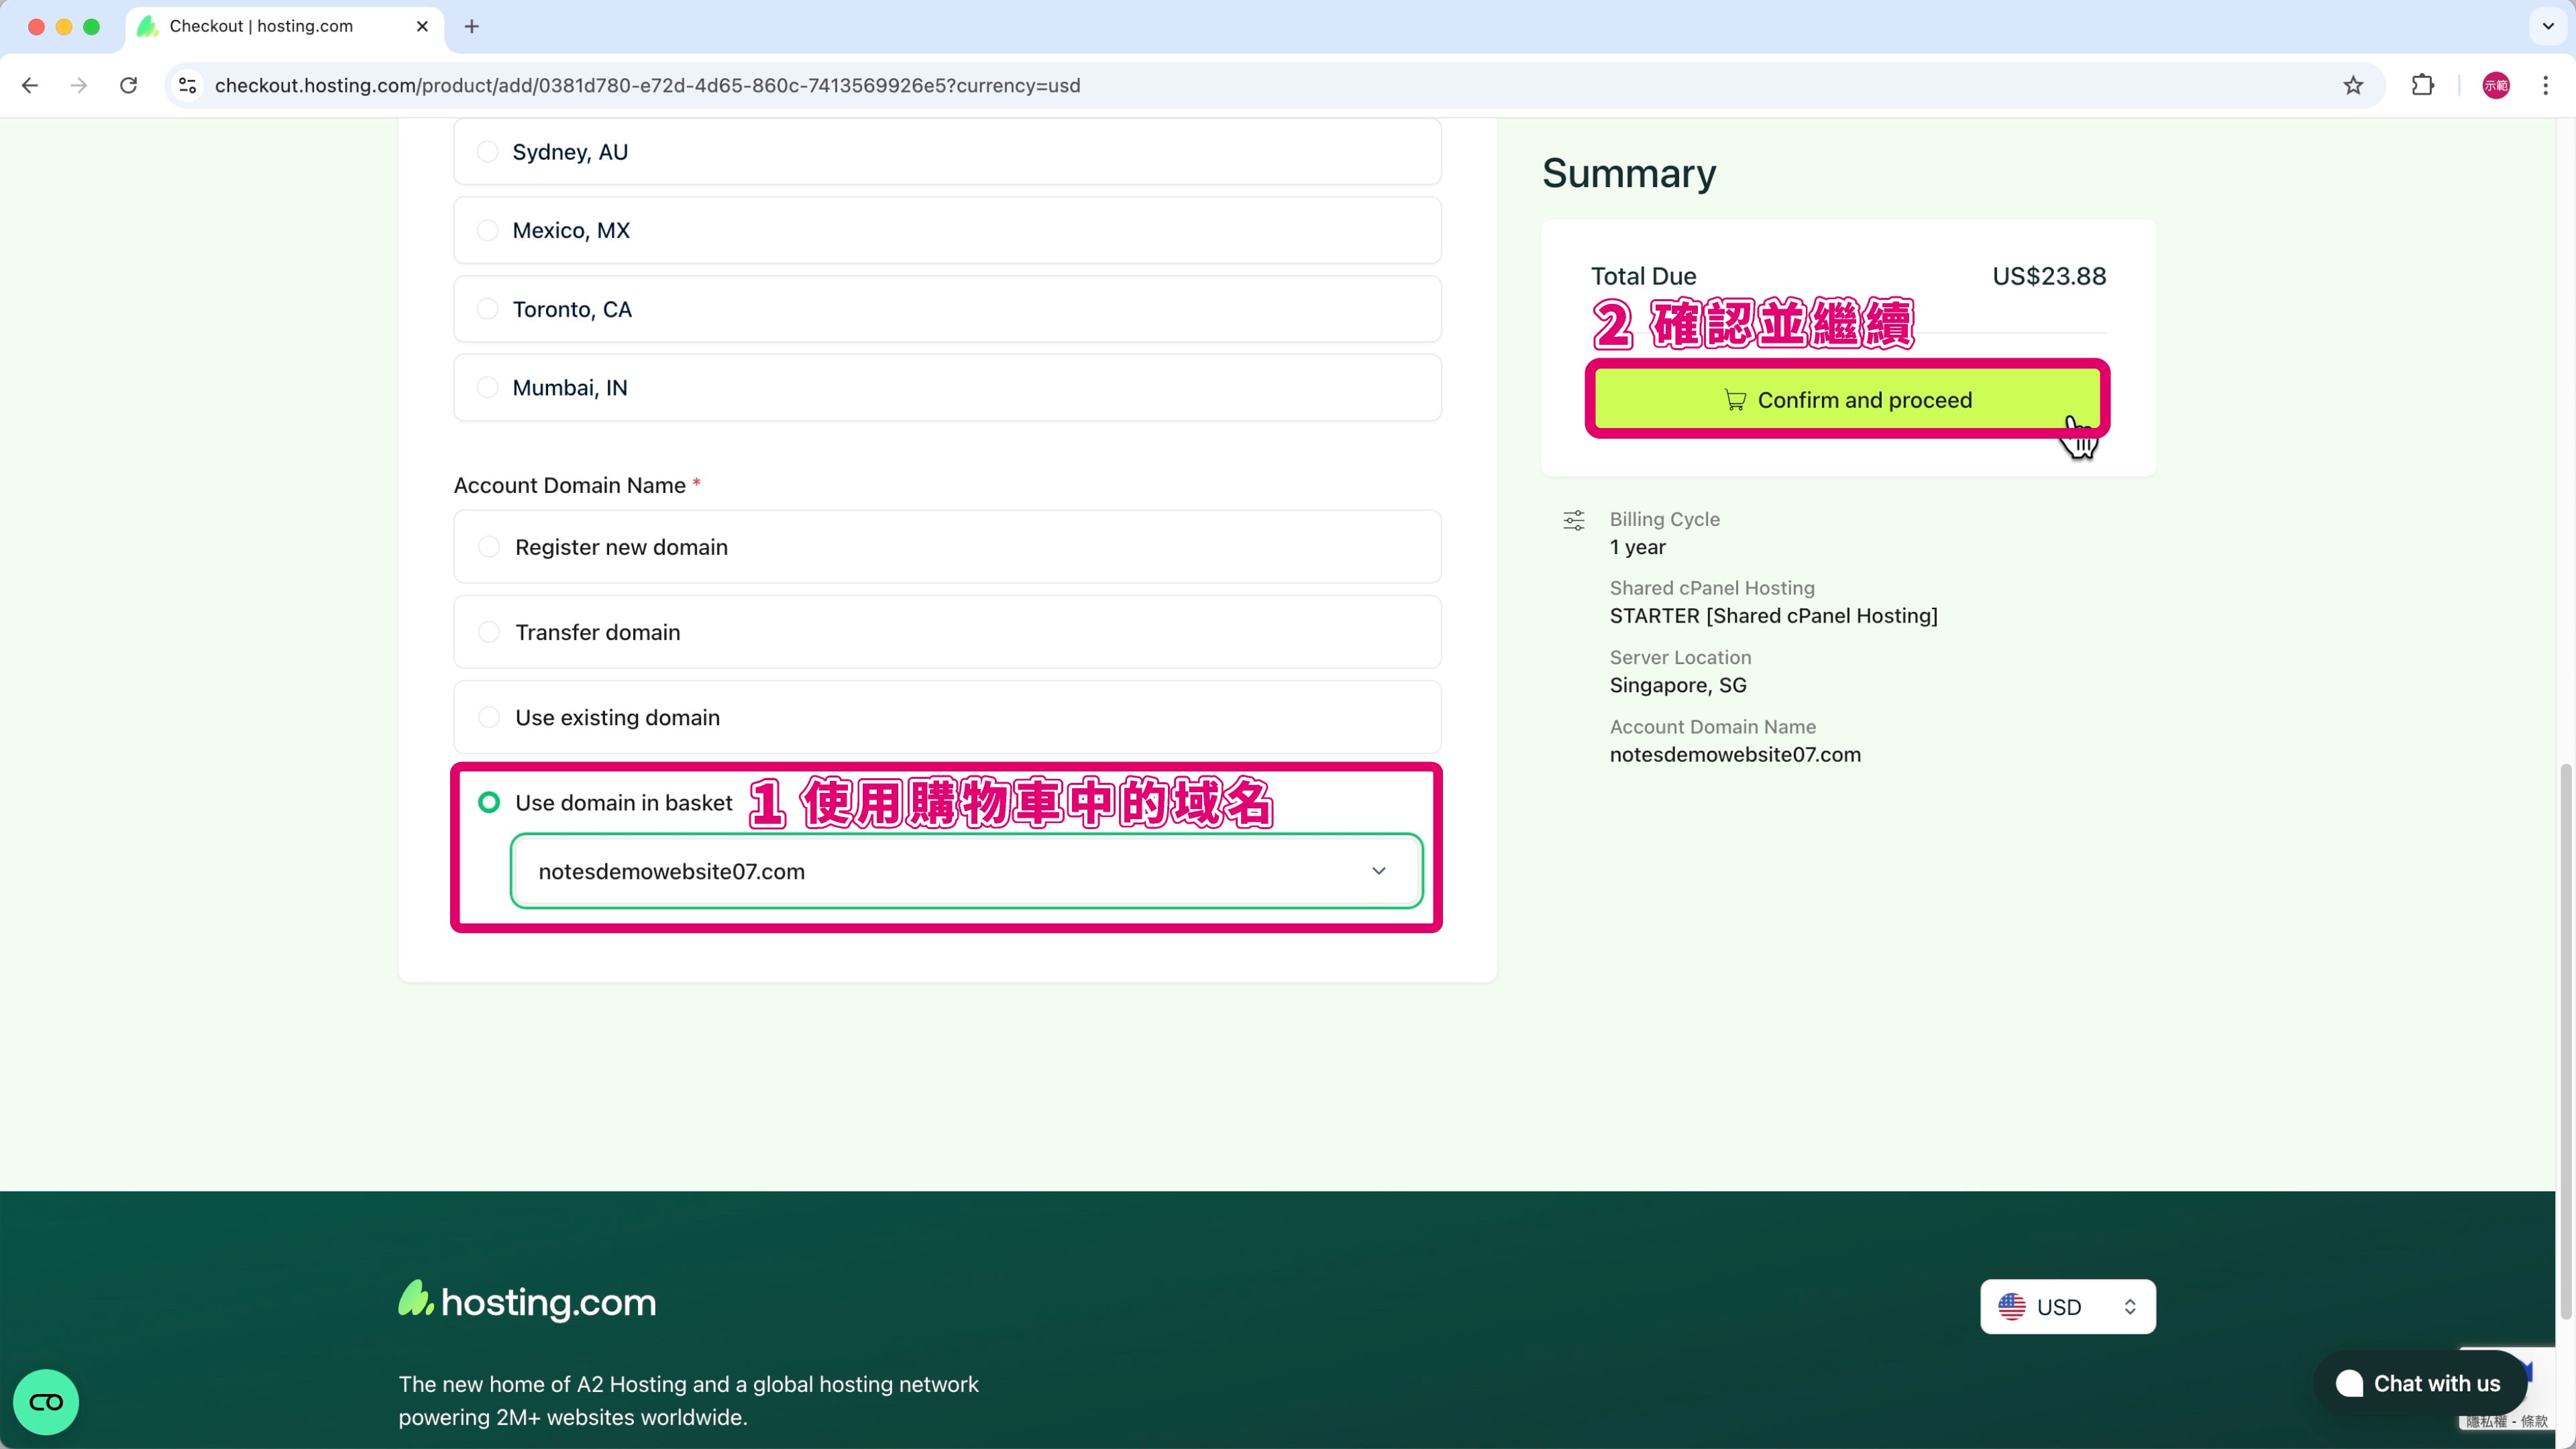Open a new browser tab

coord(472,26)
